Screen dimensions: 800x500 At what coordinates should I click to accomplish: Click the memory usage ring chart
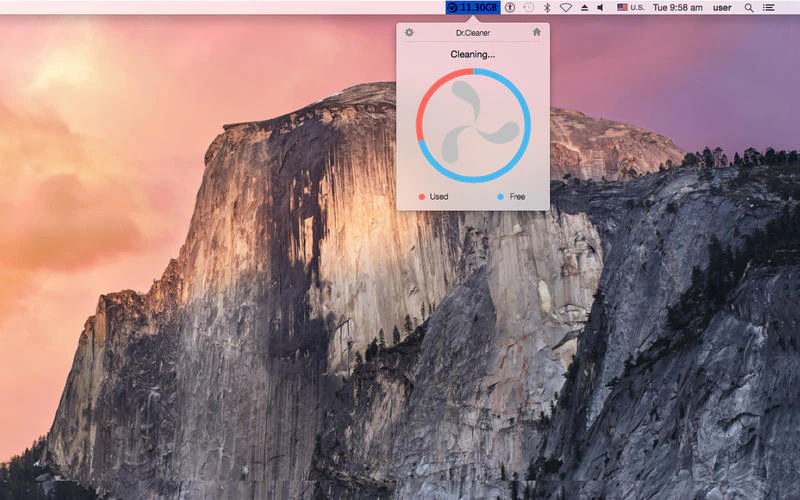[x=473, y=126]
